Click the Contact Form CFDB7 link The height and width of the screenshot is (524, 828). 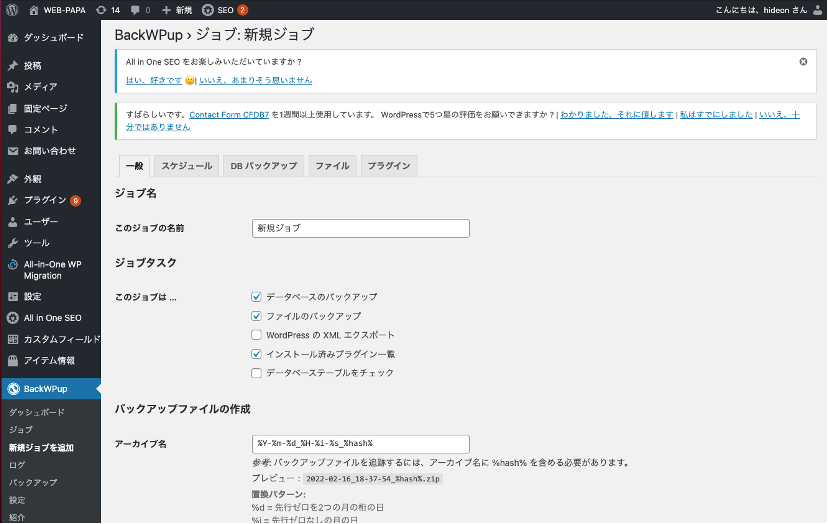click(220, 115)
